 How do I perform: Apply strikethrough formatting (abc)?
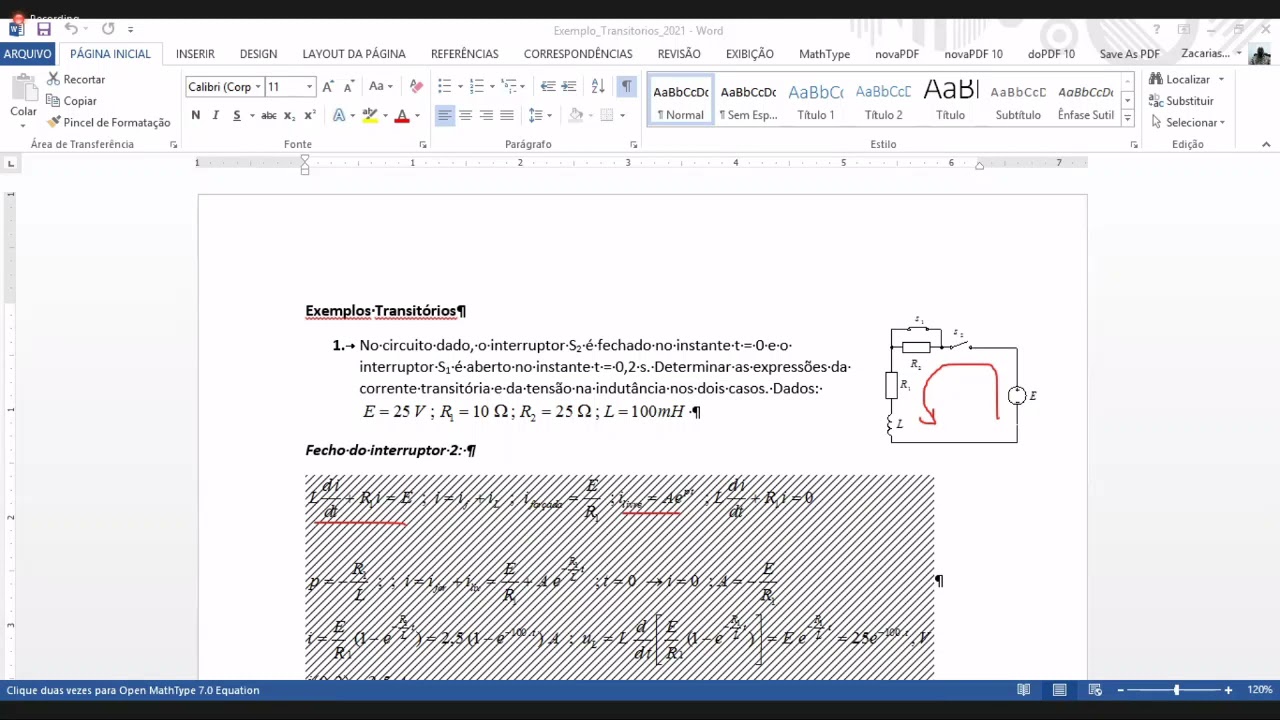pos(268,116)
